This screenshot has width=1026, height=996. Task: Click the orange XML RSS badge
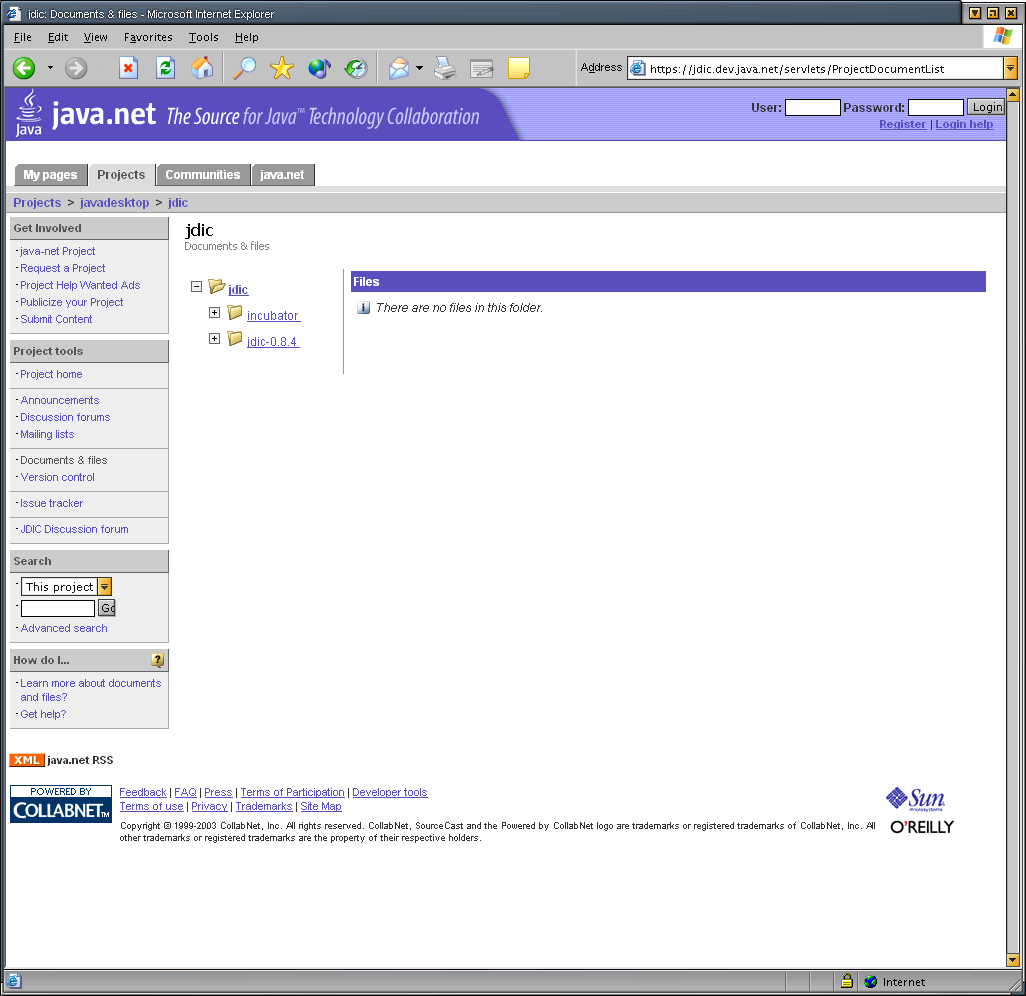coord(27,760)
